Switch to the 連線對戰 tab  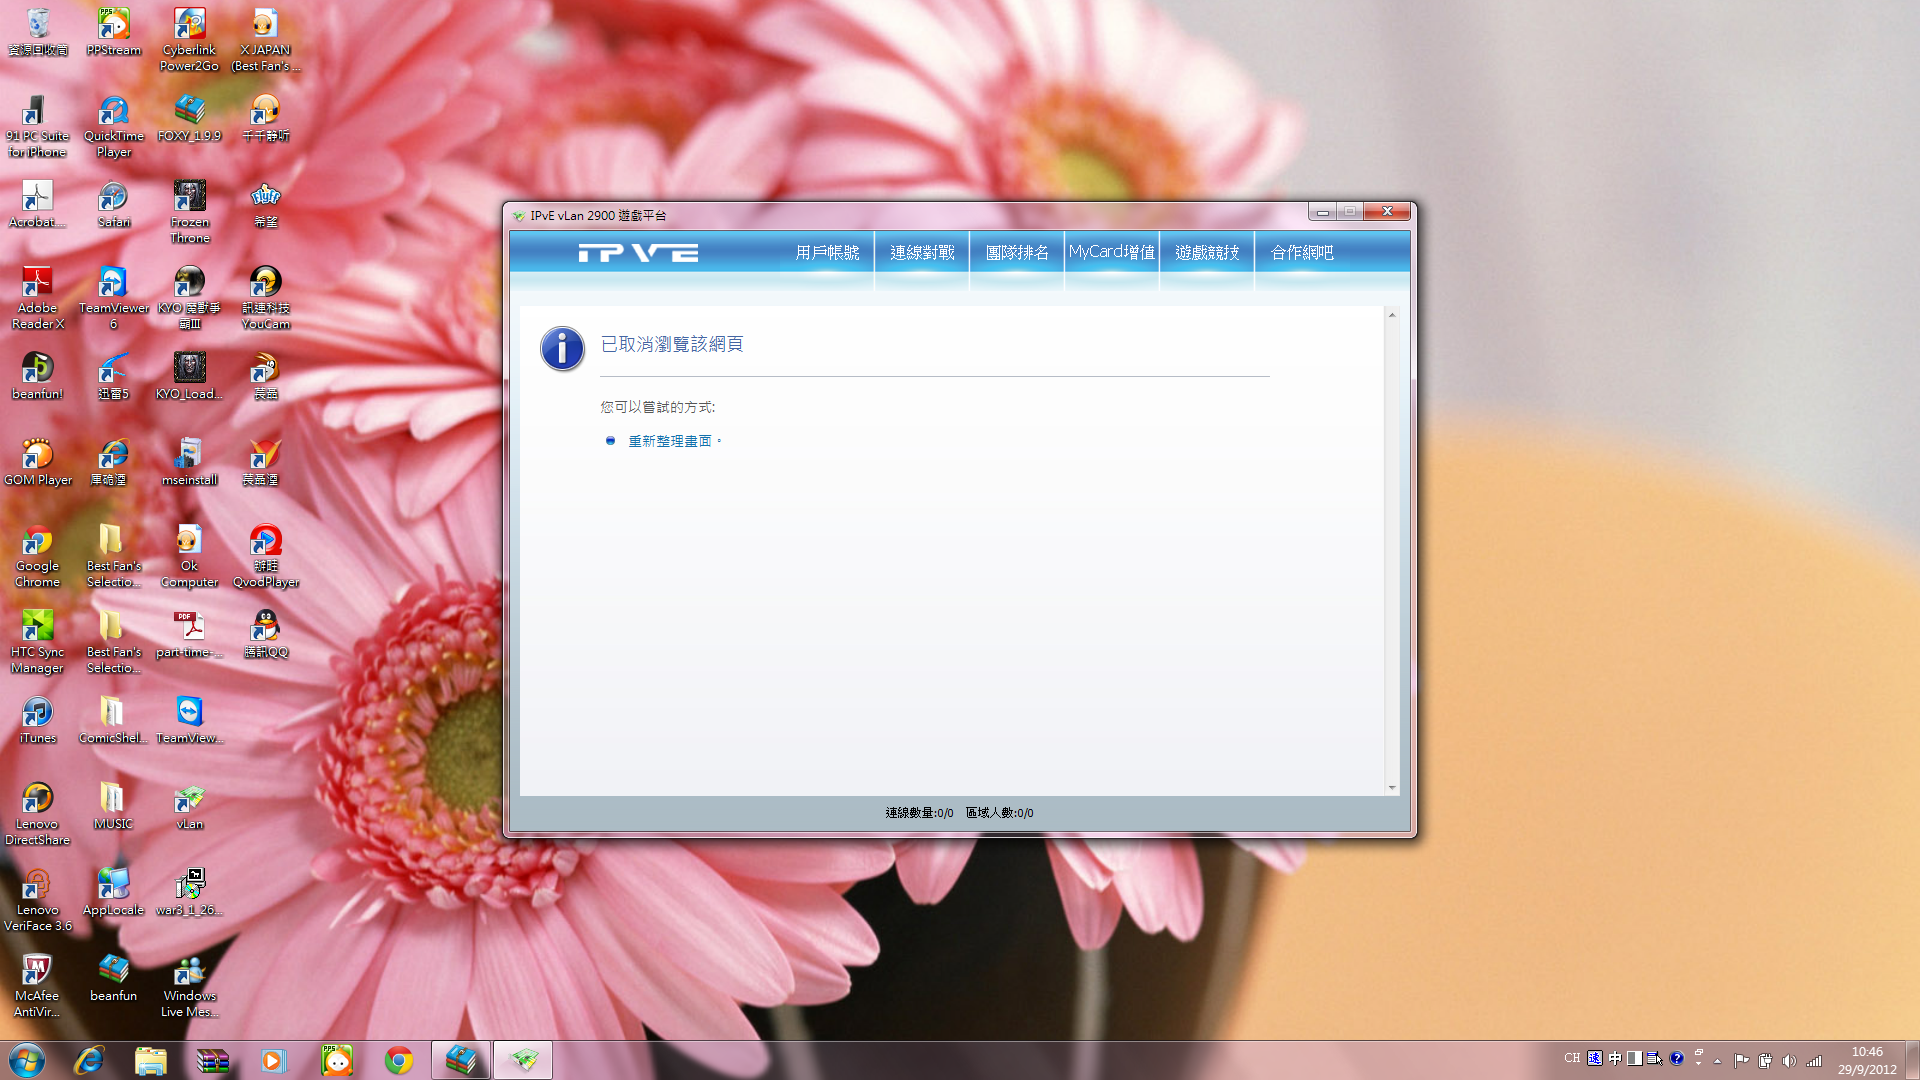[922, 253]
